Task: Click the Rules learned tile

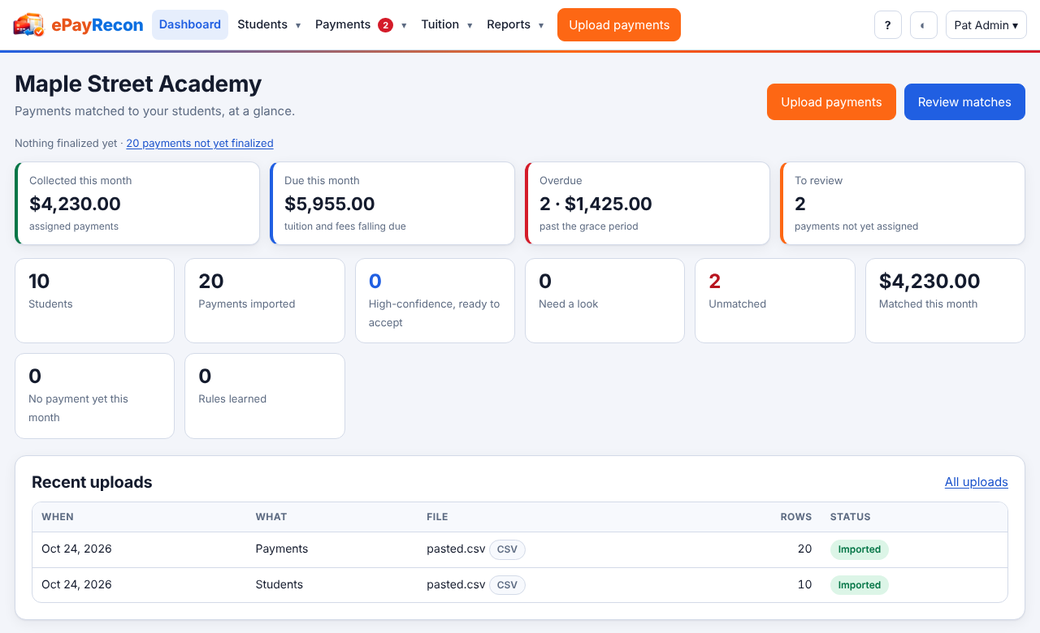Action: 265,396
